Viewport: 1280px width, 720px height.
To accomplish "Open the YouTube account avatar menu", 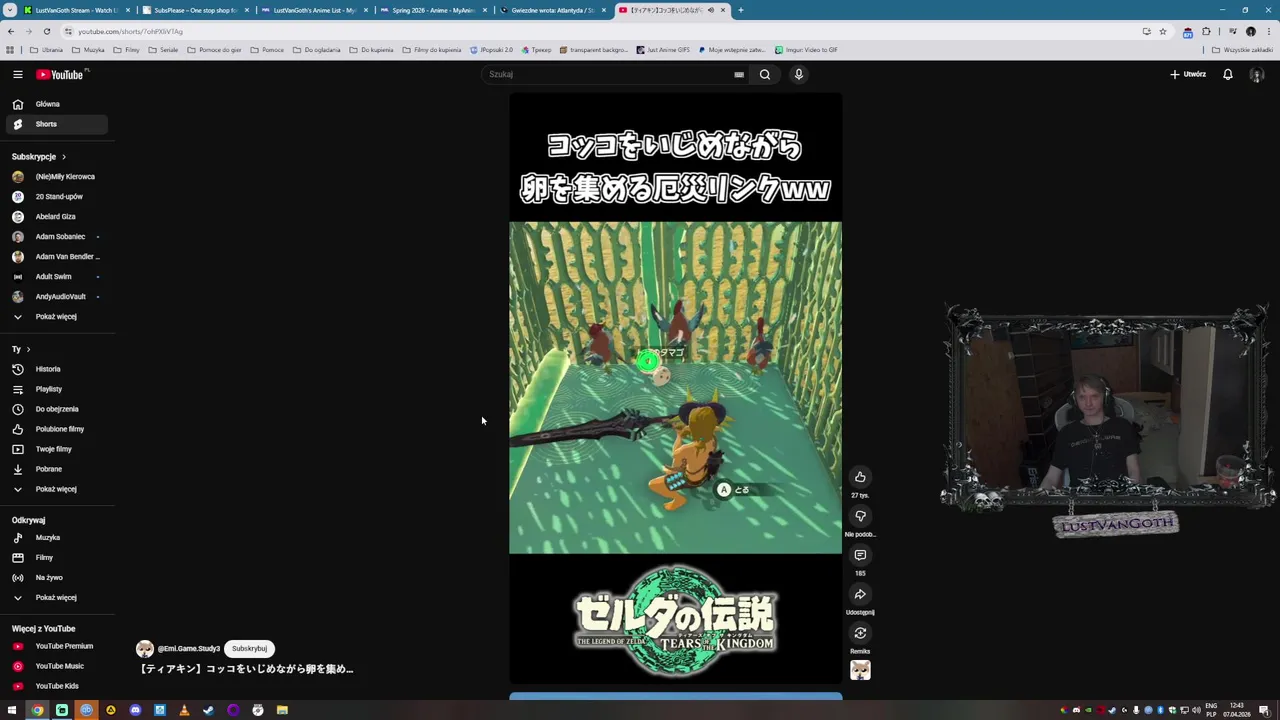I will 1257,75.
